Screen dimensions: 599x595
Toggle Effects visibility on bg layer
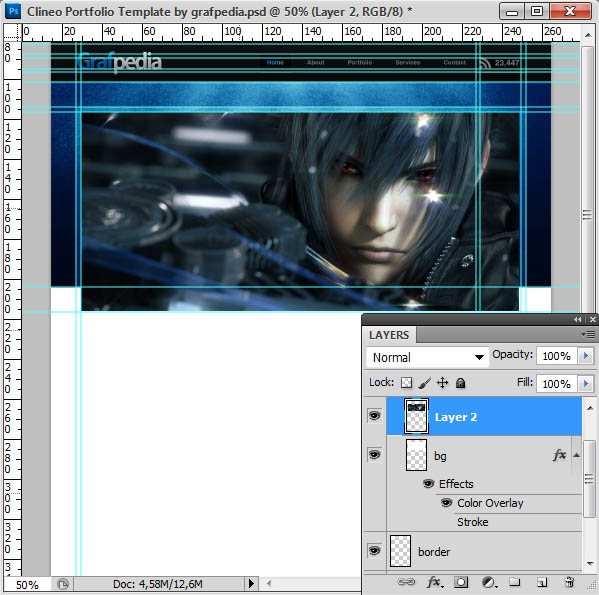(x=429, y=484)
